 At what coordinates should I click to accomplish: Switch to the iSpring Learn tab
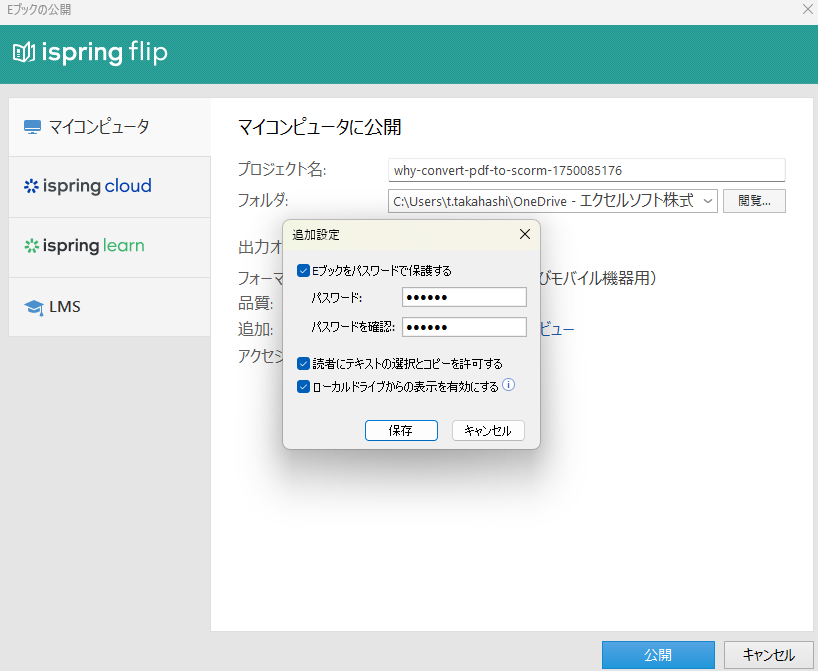[110, 246]
